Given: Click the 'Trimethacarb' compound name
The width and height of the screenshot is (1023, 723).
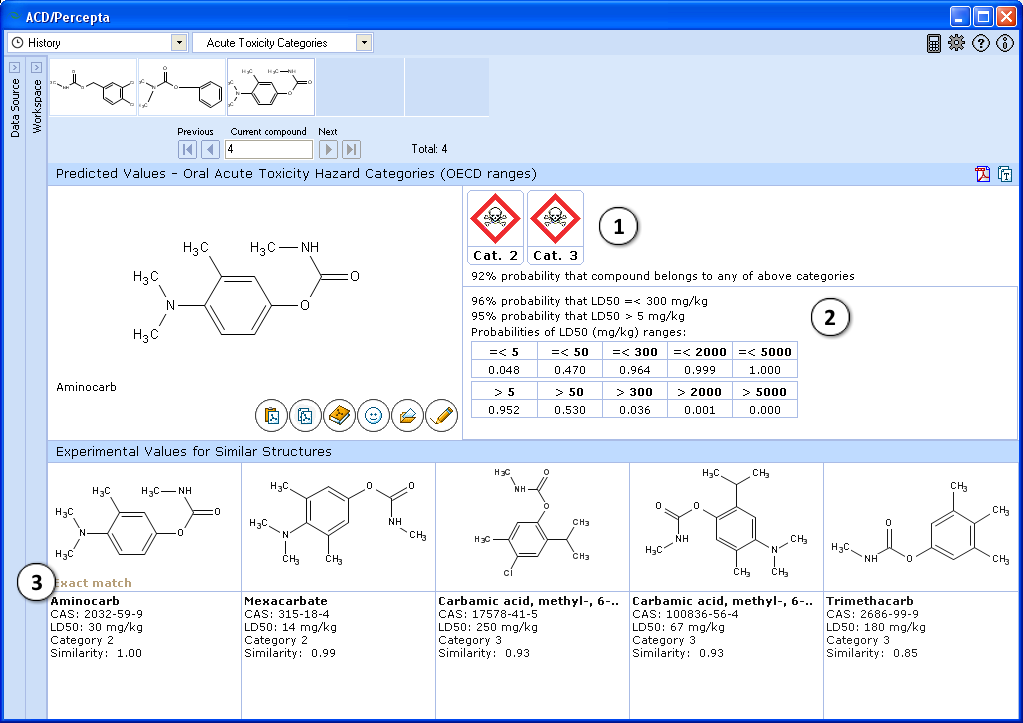Looking at the screenshot, I should click(x=870, y=601).
